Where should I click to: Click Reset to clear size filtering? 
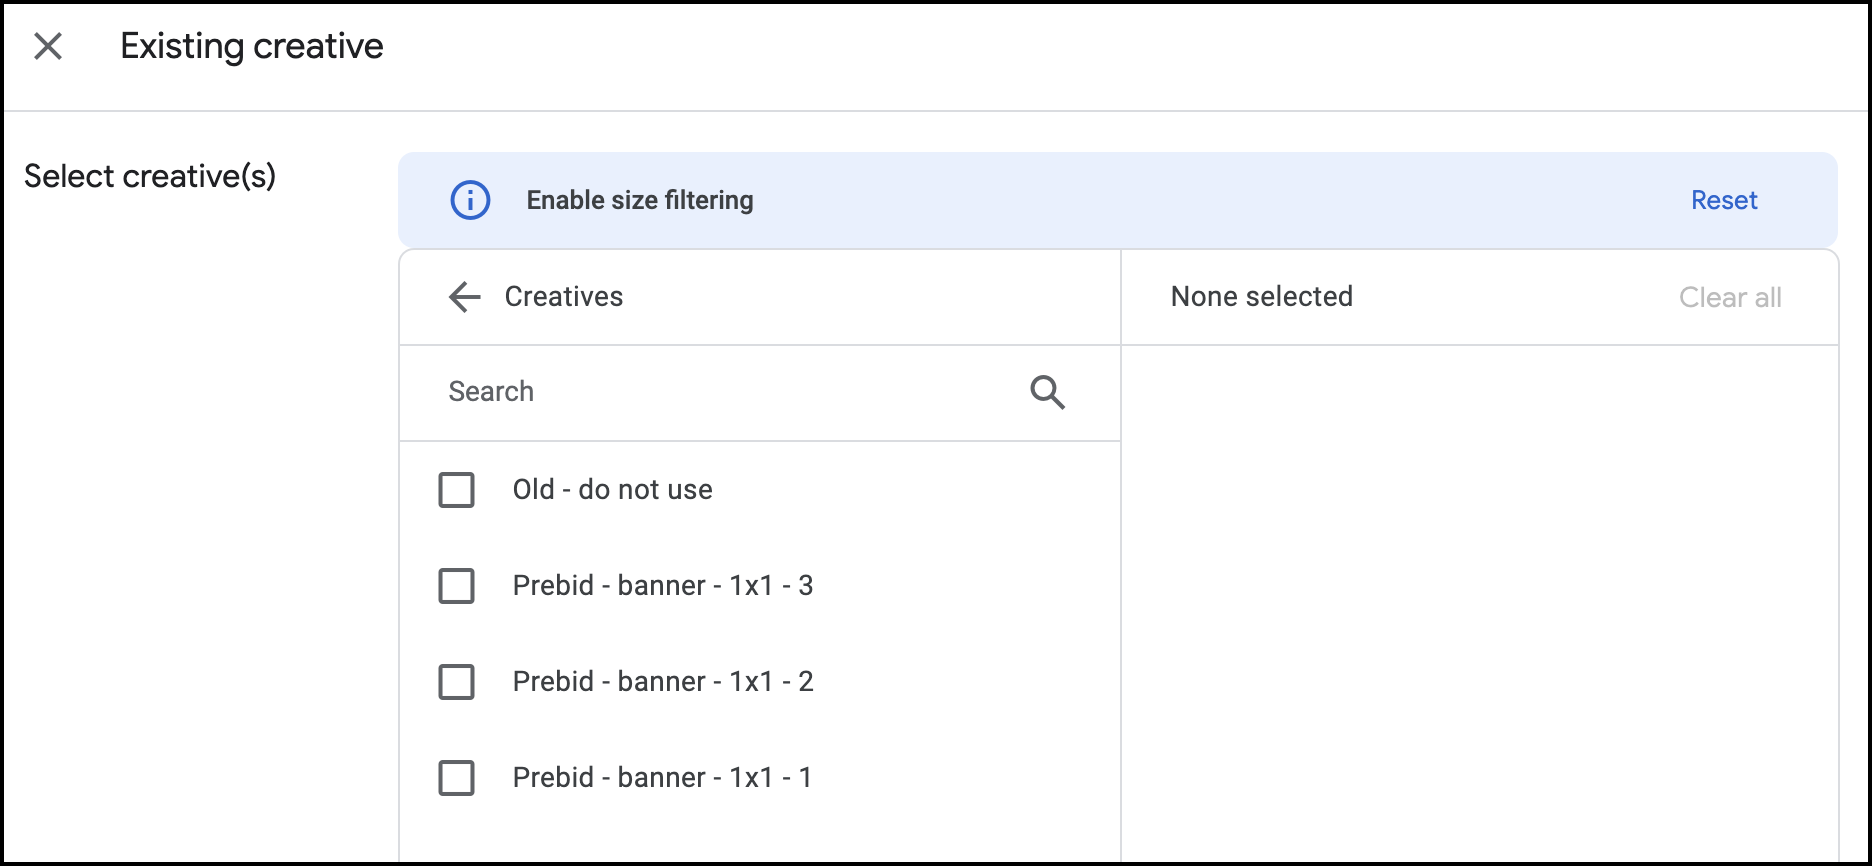click(x=1723, y=200)
